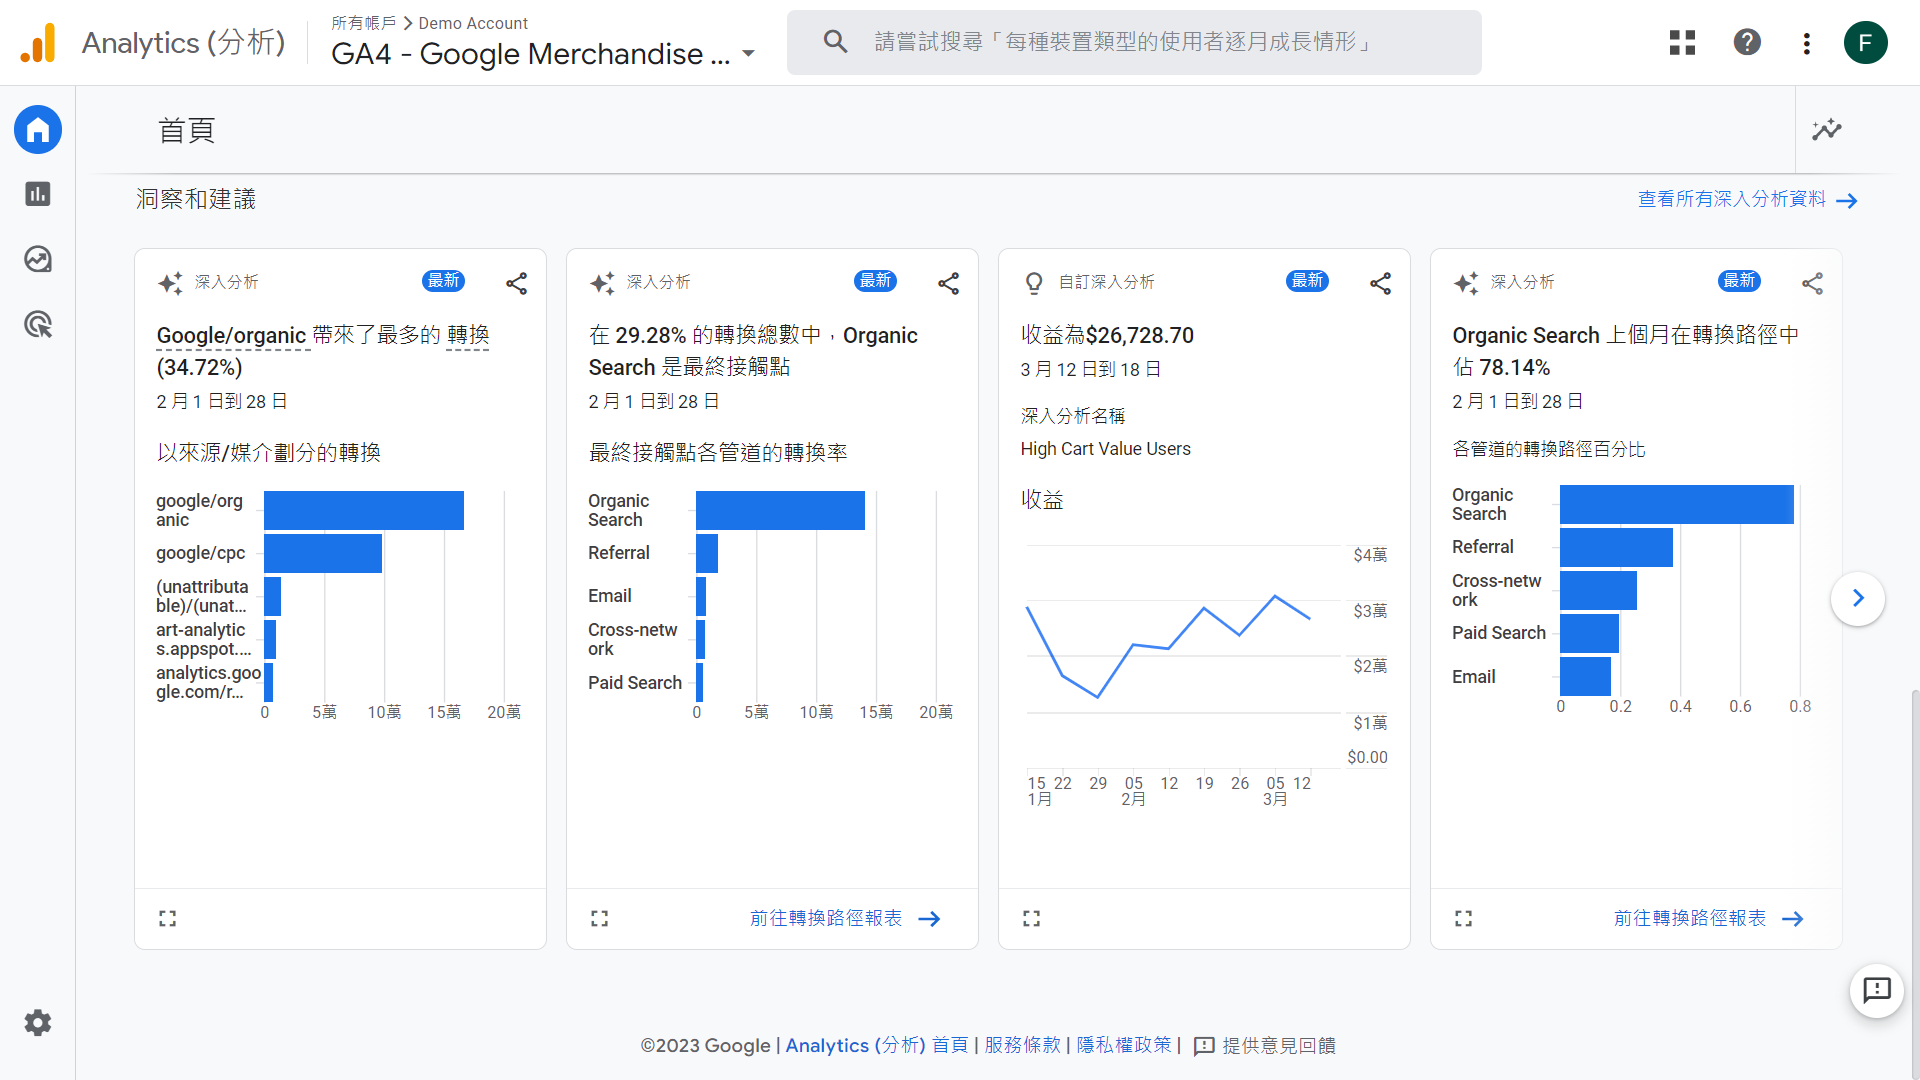Open Admin settings gear in the sidebar

[x=38, y=1023]
